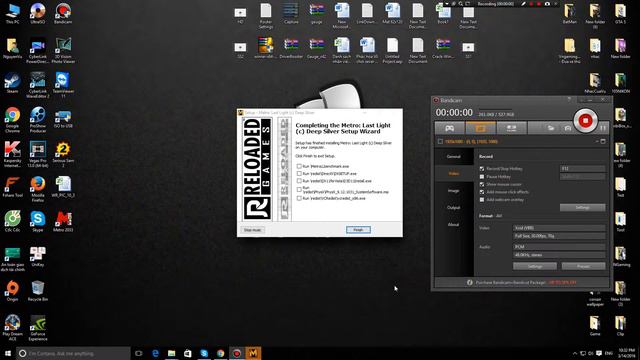
Task: Check Run MetroLLbenchmark.exe option
Action: pos(299,167)
